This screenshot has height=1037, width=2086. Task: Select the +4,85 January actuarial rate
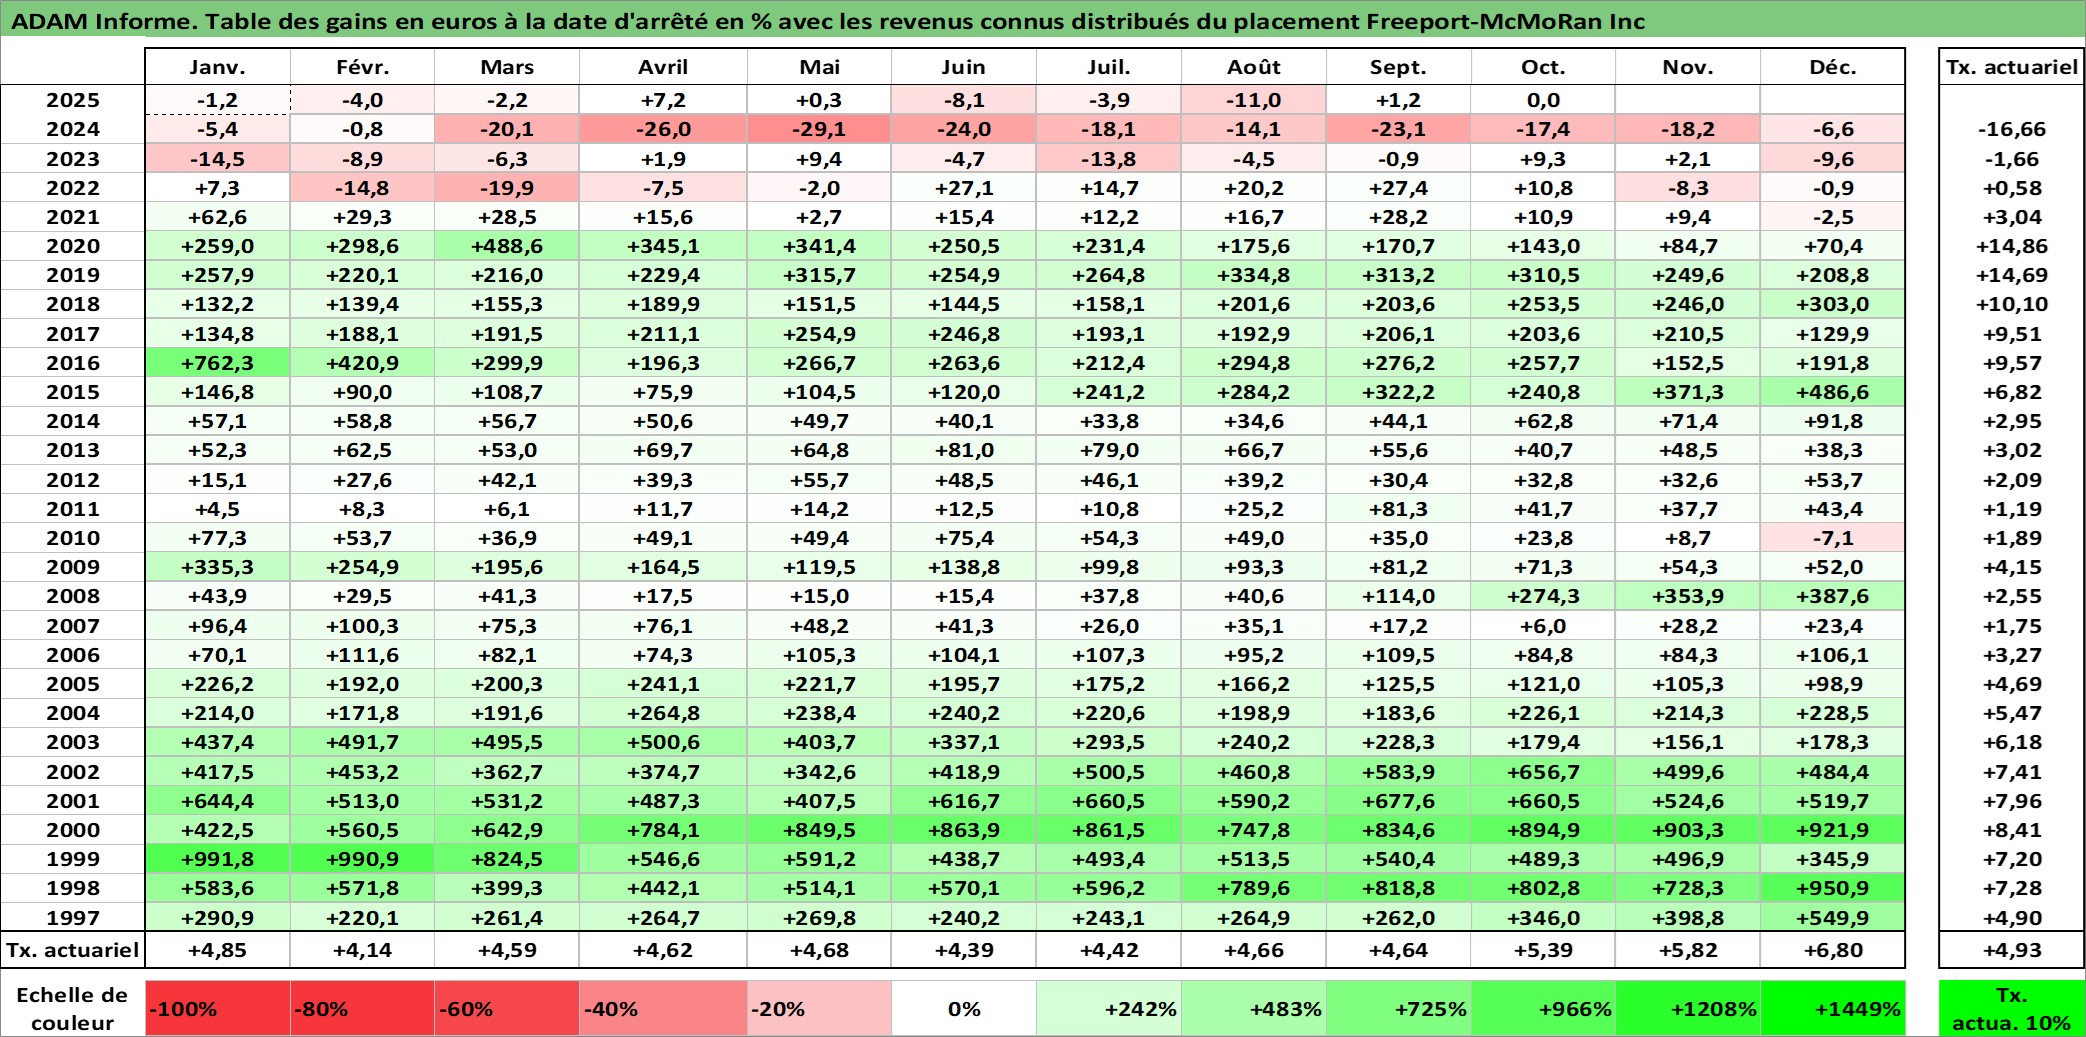coord(218,950)
